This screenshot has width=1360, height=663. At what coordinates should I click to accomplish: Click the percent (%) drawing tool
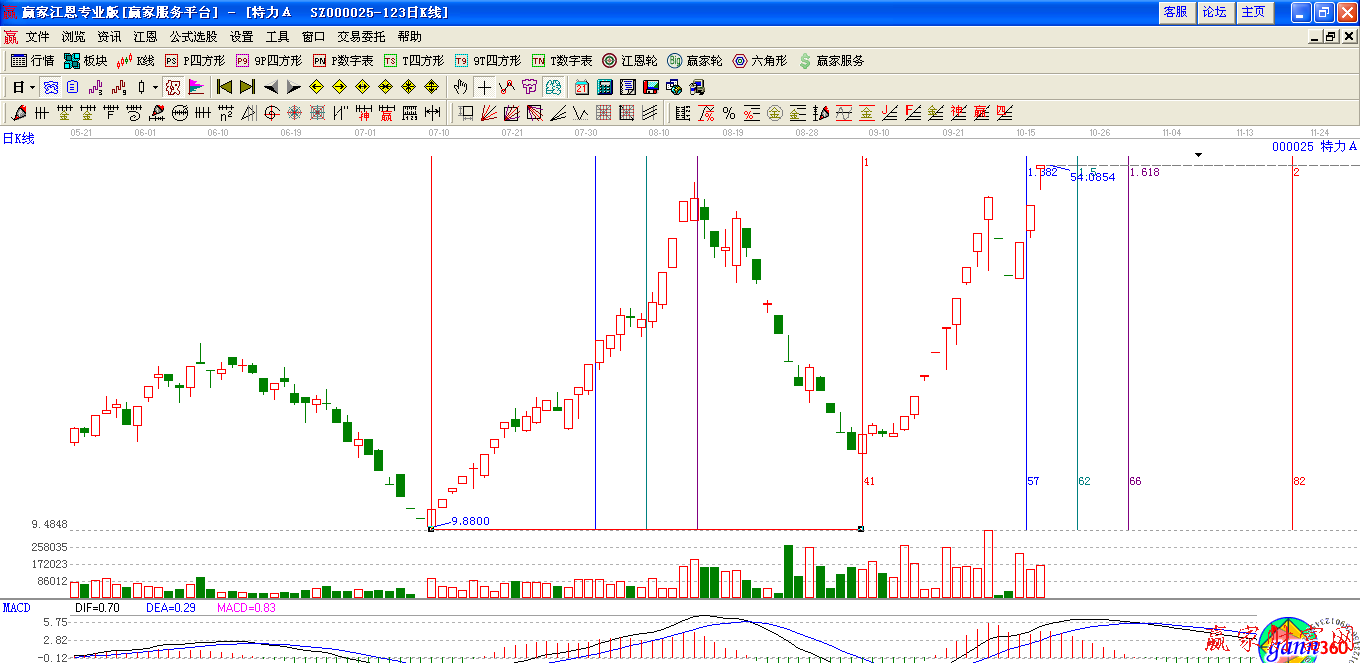click(x=729, y=113)
